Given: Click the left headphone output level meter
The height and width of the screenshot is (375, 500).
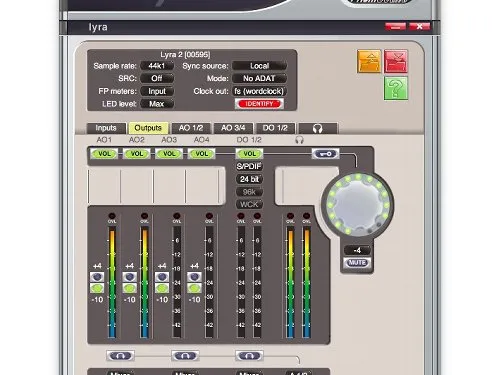Looking at the screenshot, I should point(290,282).
